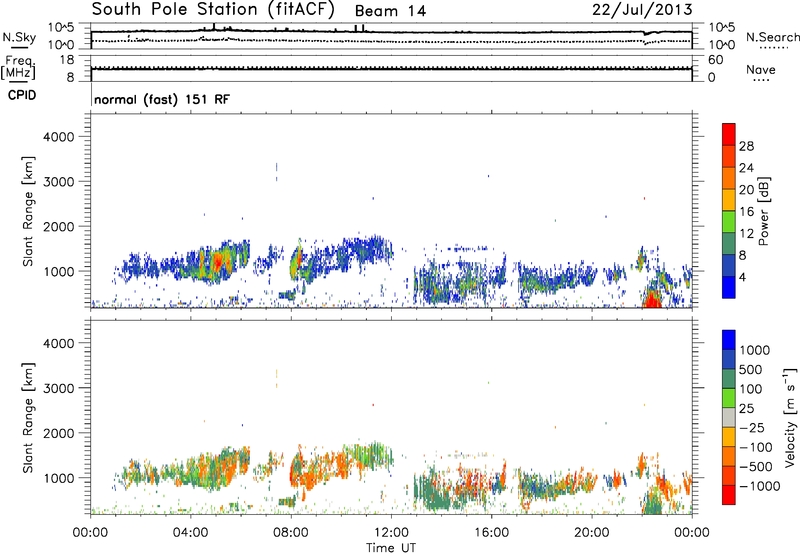The height and width of the screenshot is (554, 800).
Task: Click the Power colorbar bottom segment below 4
Action: (x=729, y=287)
